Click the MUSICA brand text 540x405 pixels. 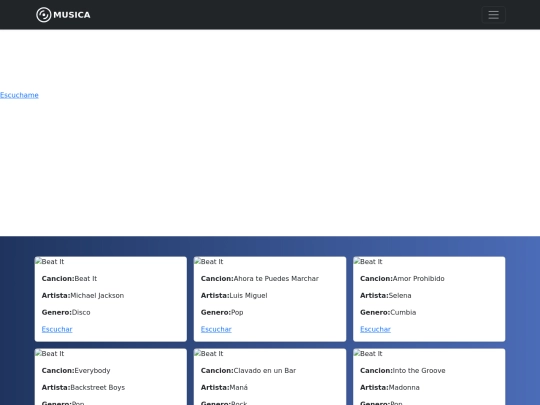click(72, 15)
